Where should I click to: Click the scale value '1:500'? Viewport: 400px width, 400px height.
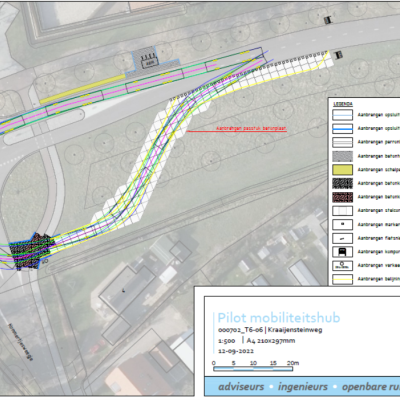click(x=227, y=341)
